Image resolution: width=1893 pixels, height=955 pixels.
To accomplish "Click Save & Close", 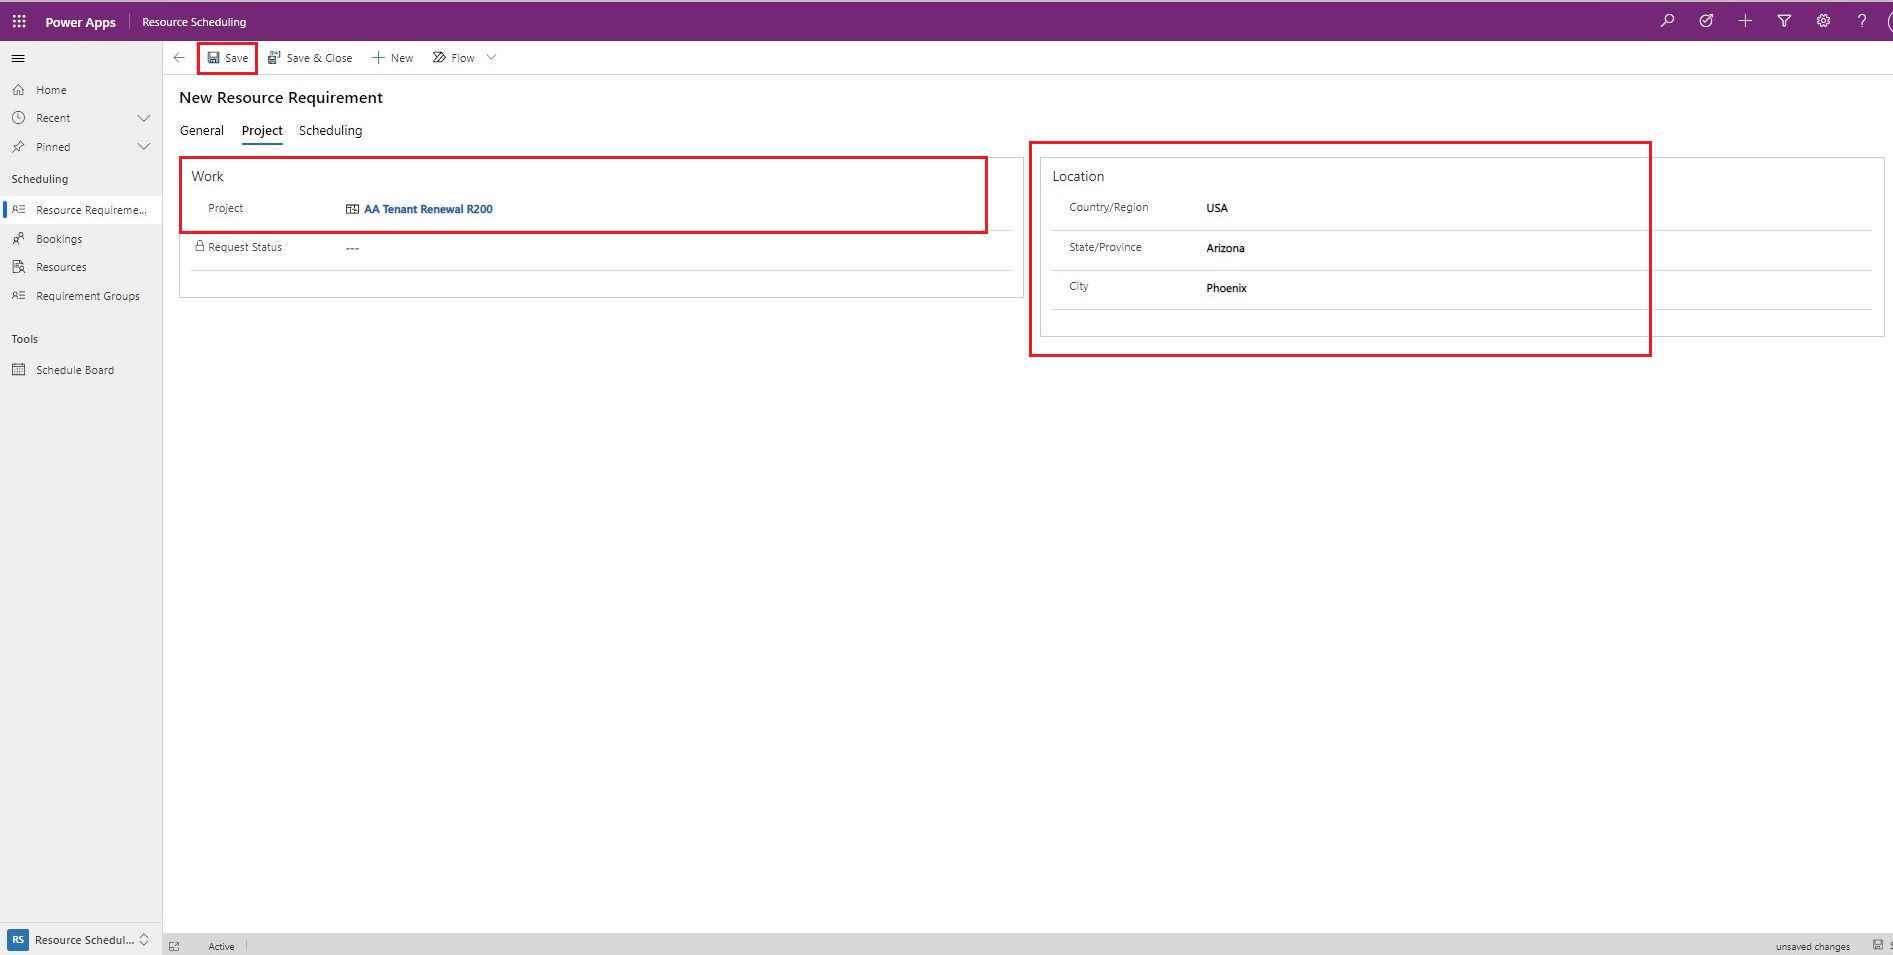I will pyautogui.click(x=310, y=58).
